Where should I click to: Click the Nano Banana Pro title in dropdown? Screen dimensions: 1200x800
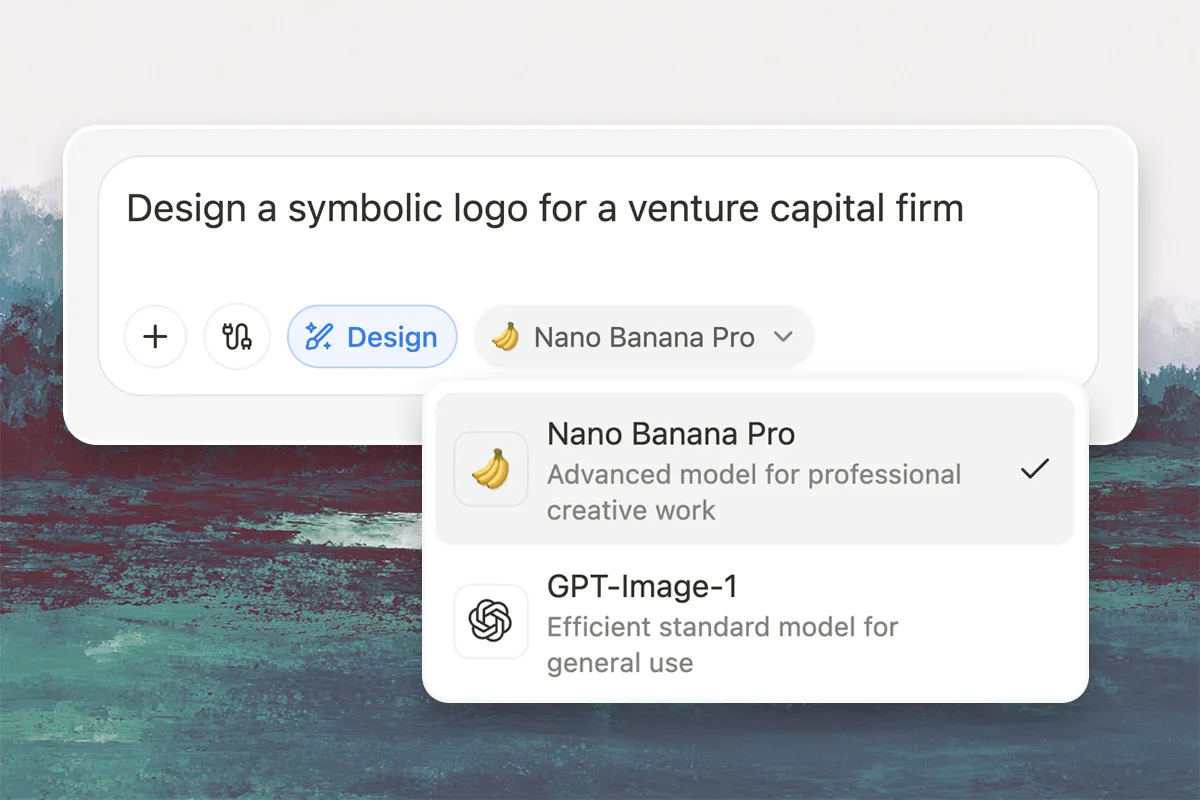(671, 434)
